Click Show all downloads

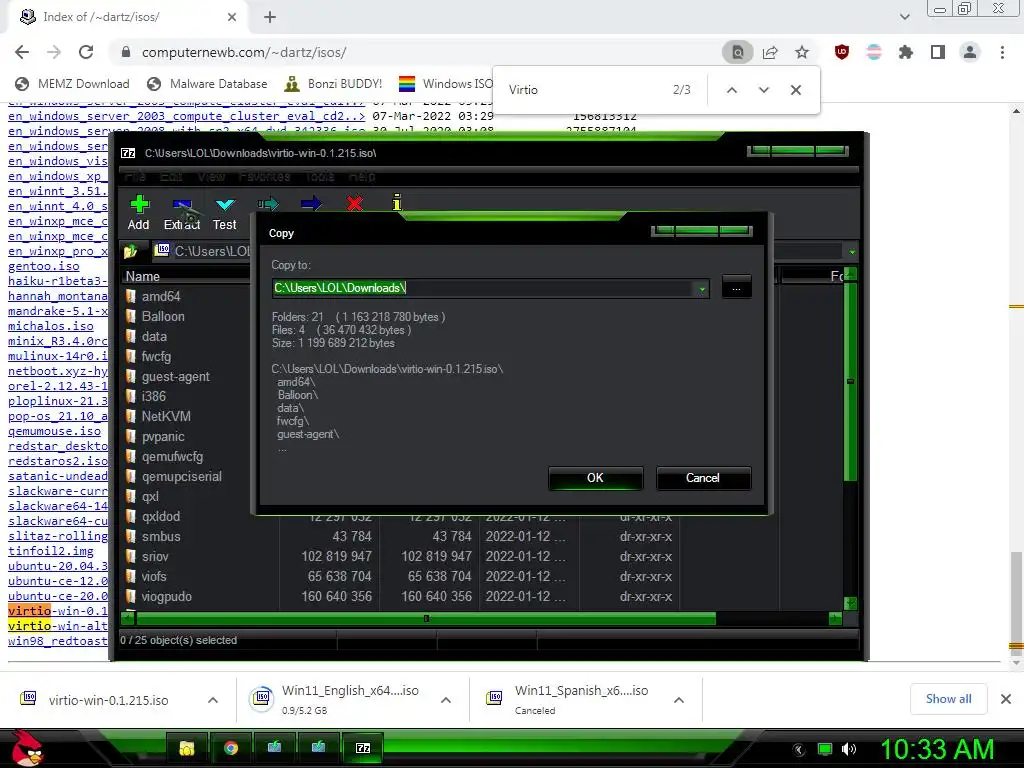(x=948, y=699)
